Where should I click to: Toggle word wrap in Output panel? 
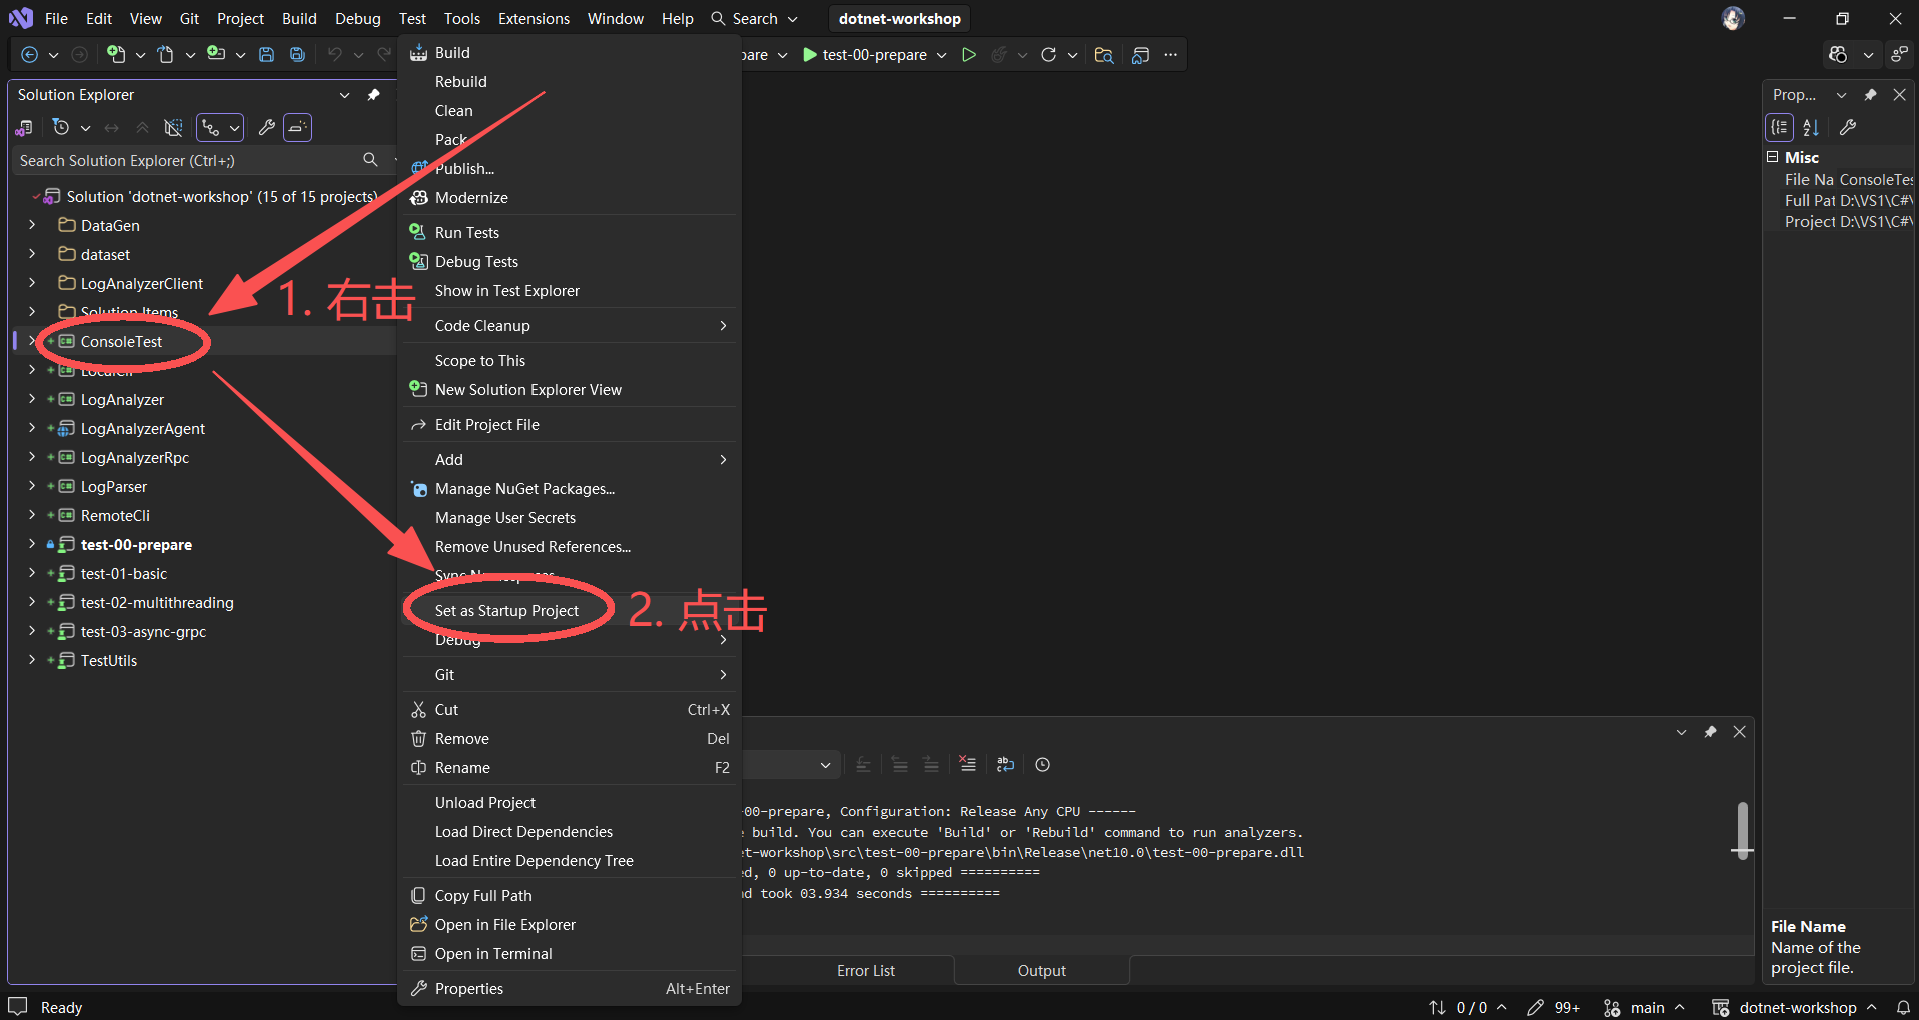(x=1005, y=764)
